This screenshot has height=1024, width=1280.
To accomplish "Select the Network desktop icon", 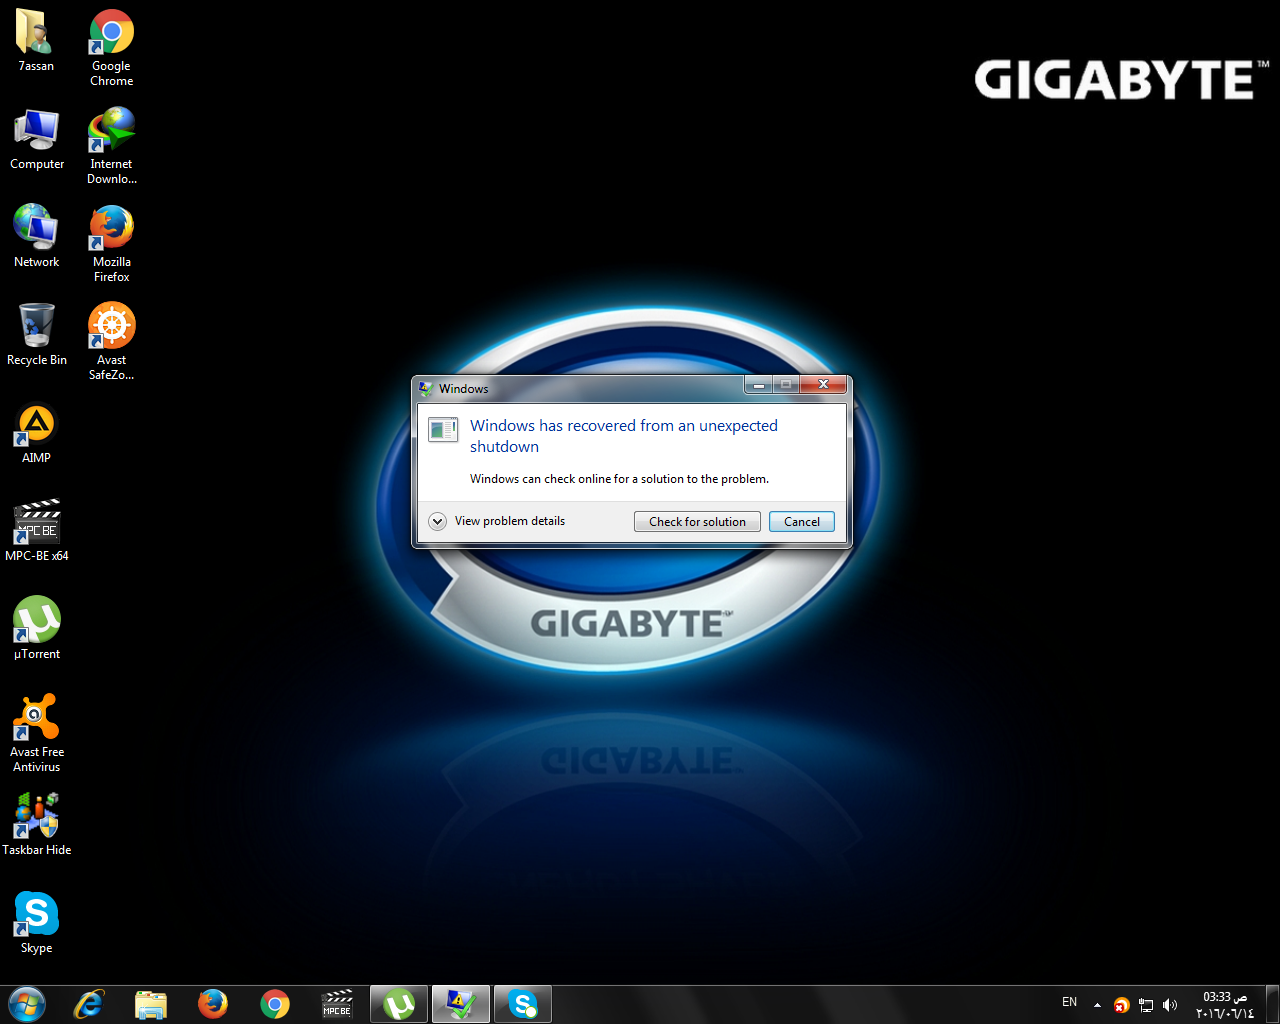I will pos(37,236).
